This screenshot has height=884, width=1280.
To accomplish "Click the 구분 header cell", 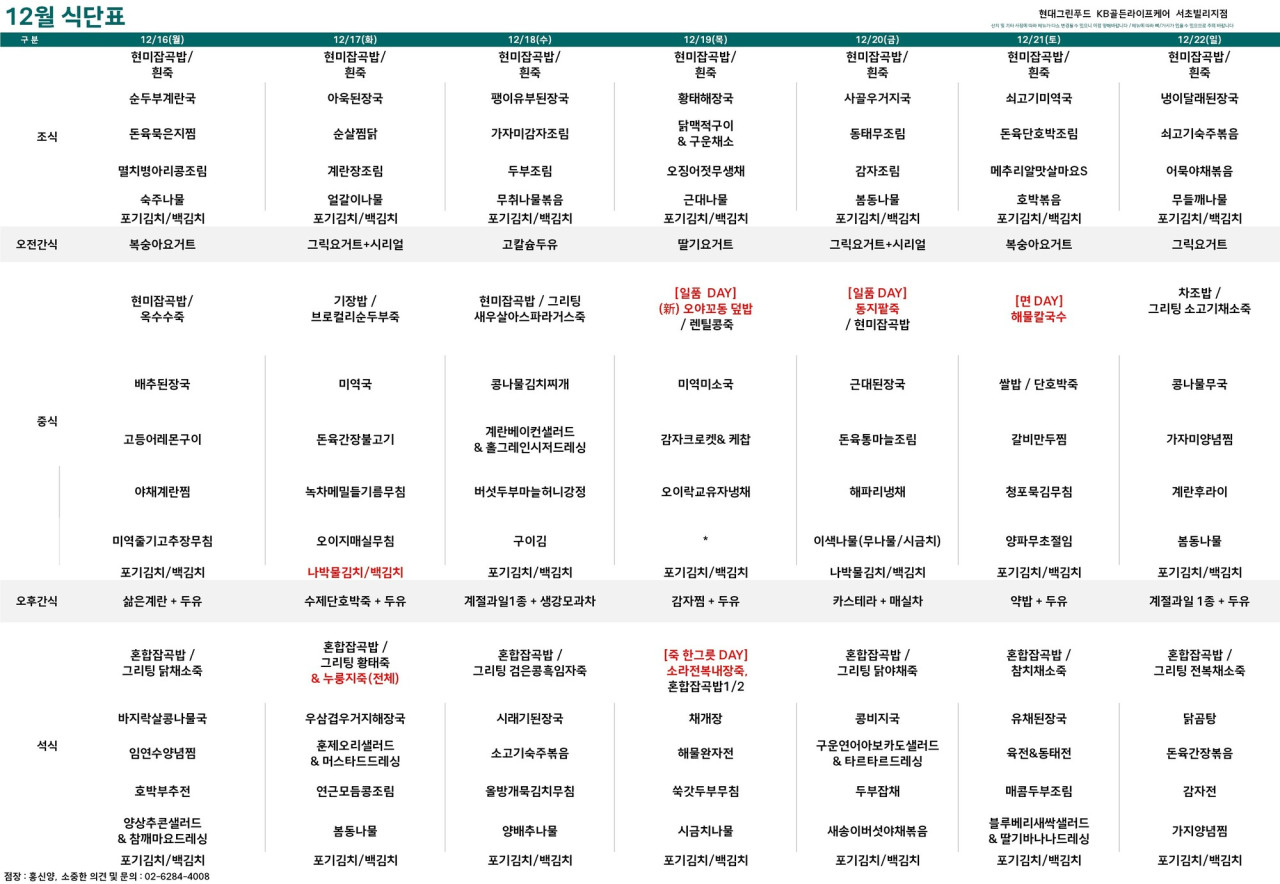I will tap(30, 40).
